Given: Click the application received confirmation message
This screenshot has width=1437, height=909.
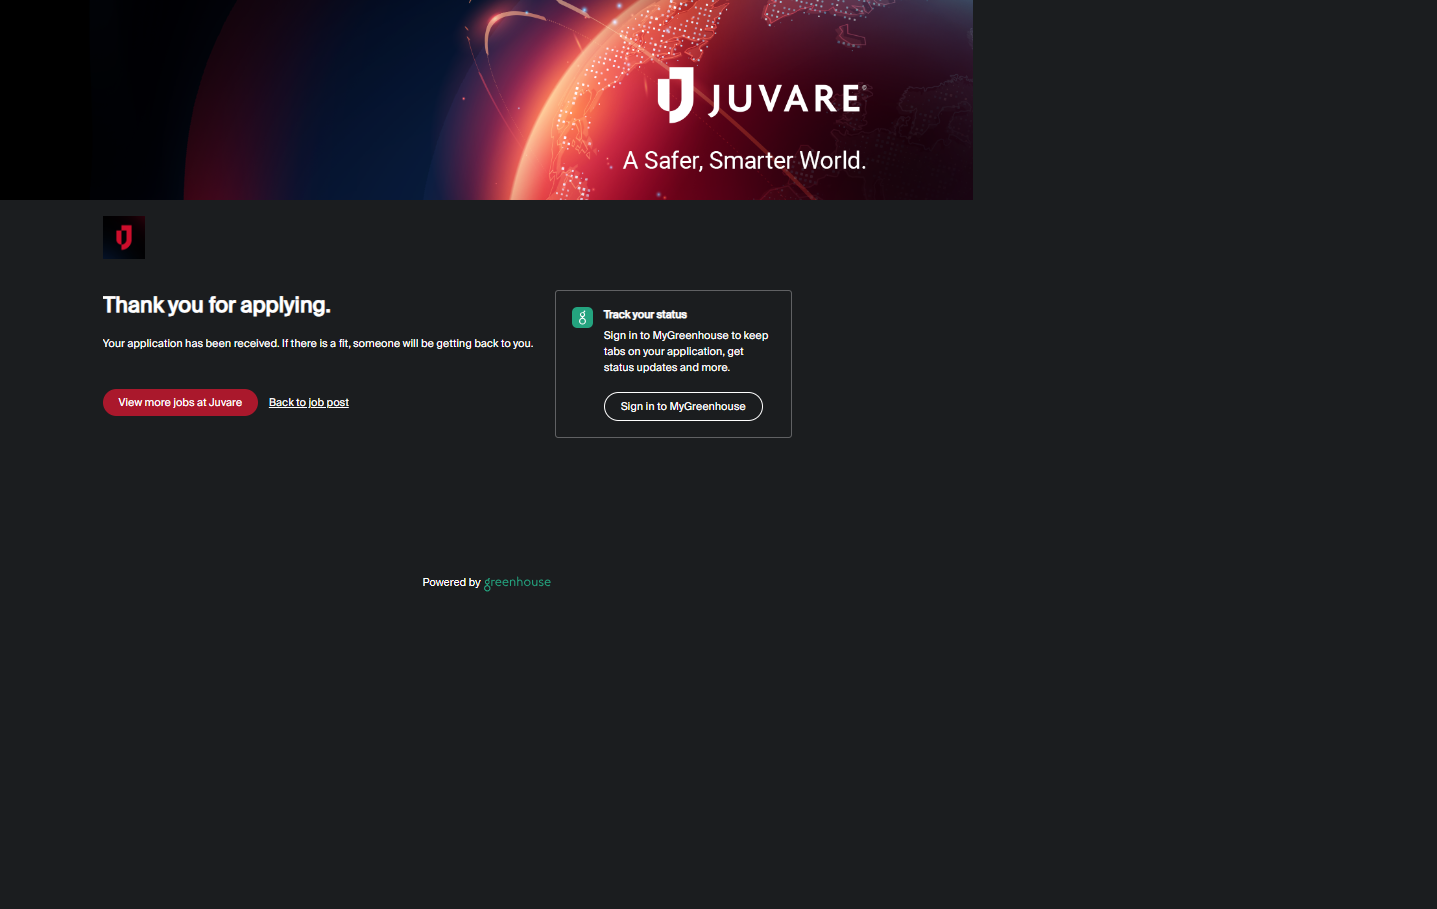Looking at the screenshot, I should (317, 344).
